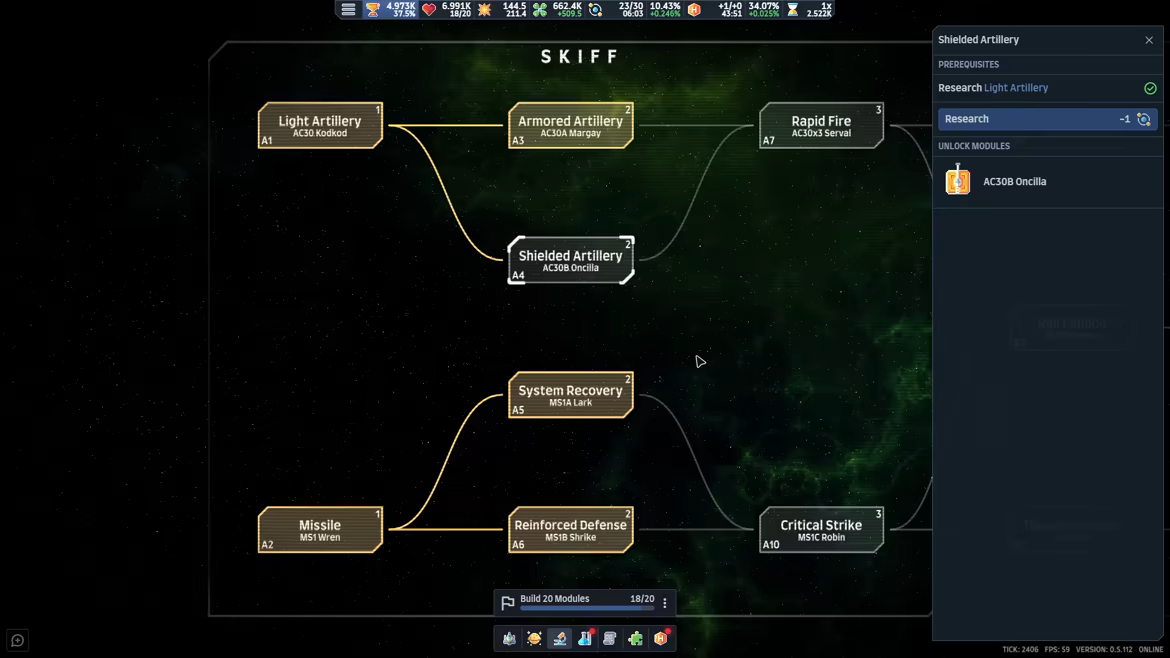Click the Build 20 Modules progress bar
The height and width of the screenshot is (658, 1170).
click(x=587, y=609)
